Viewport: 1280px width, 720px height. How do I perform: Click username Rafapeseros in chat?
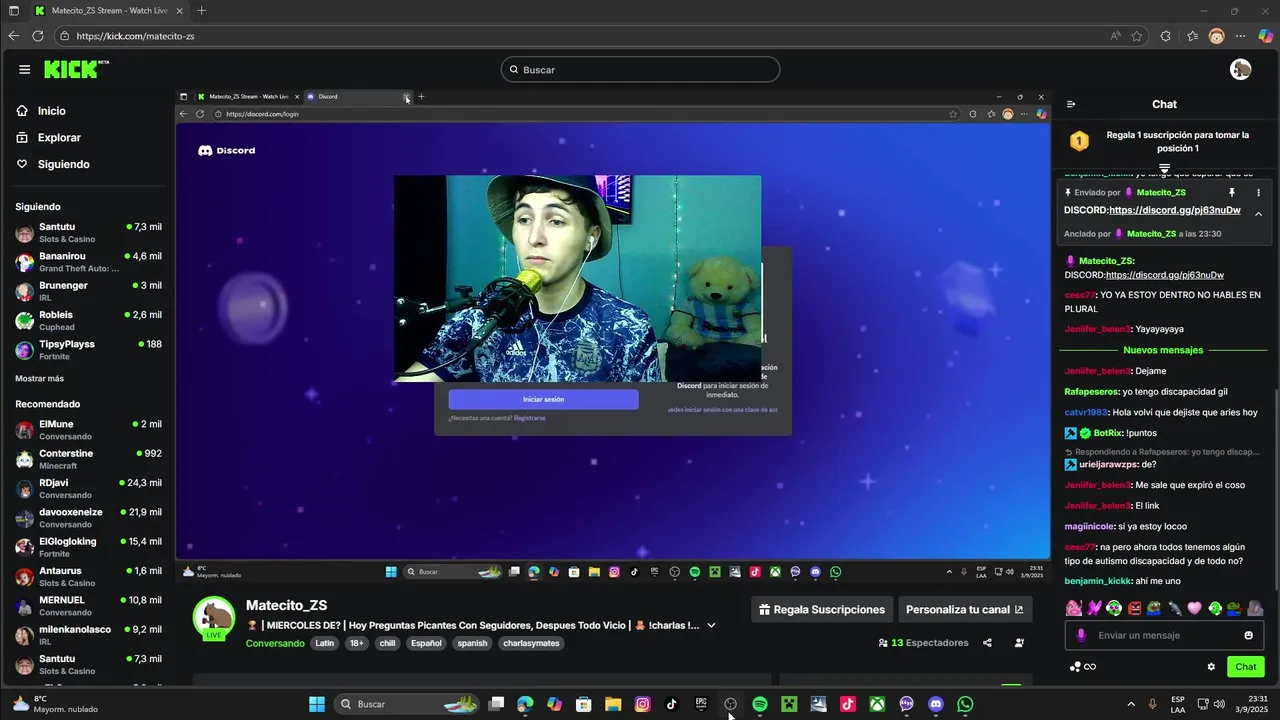pyautogui.click(x=1091, y=392)
